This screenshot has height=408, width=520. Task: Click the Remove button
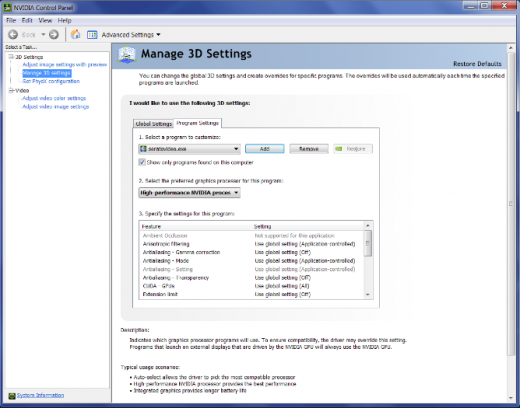coord(309,149)
